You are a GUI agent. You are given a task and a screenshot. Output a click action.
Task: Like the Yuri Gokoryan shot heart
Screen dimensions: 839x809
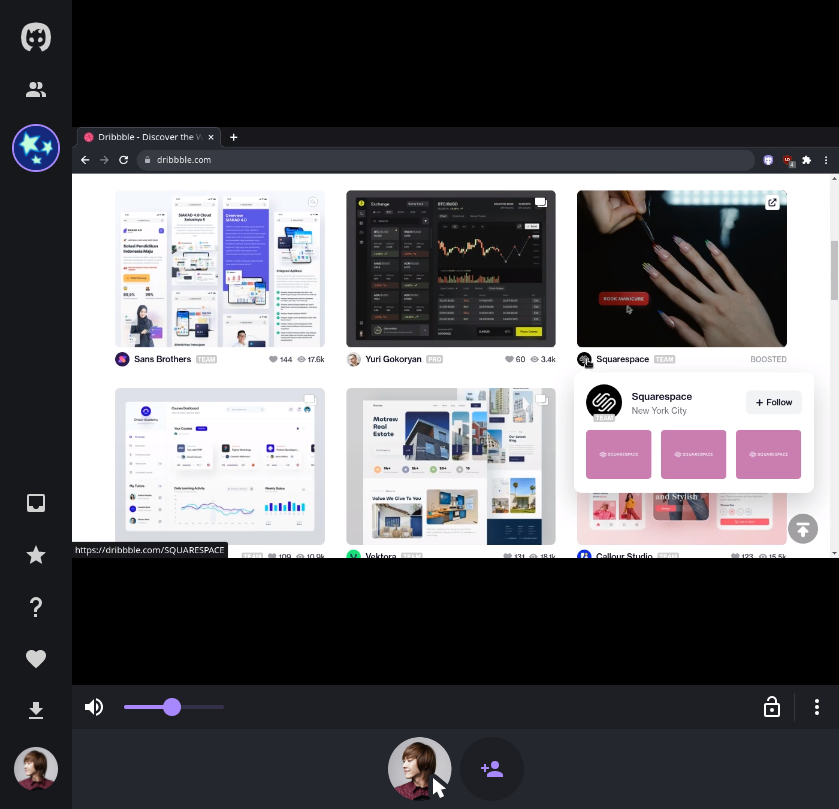(509, 360)
